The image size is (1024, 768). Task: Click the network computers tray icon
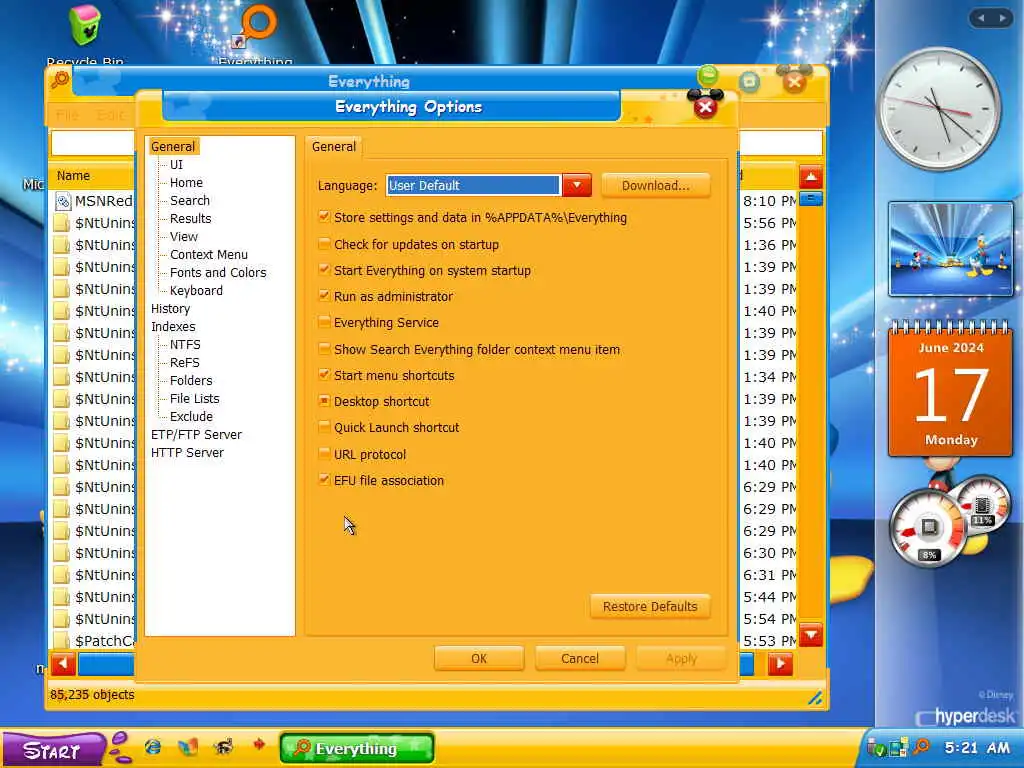point(899,747)
